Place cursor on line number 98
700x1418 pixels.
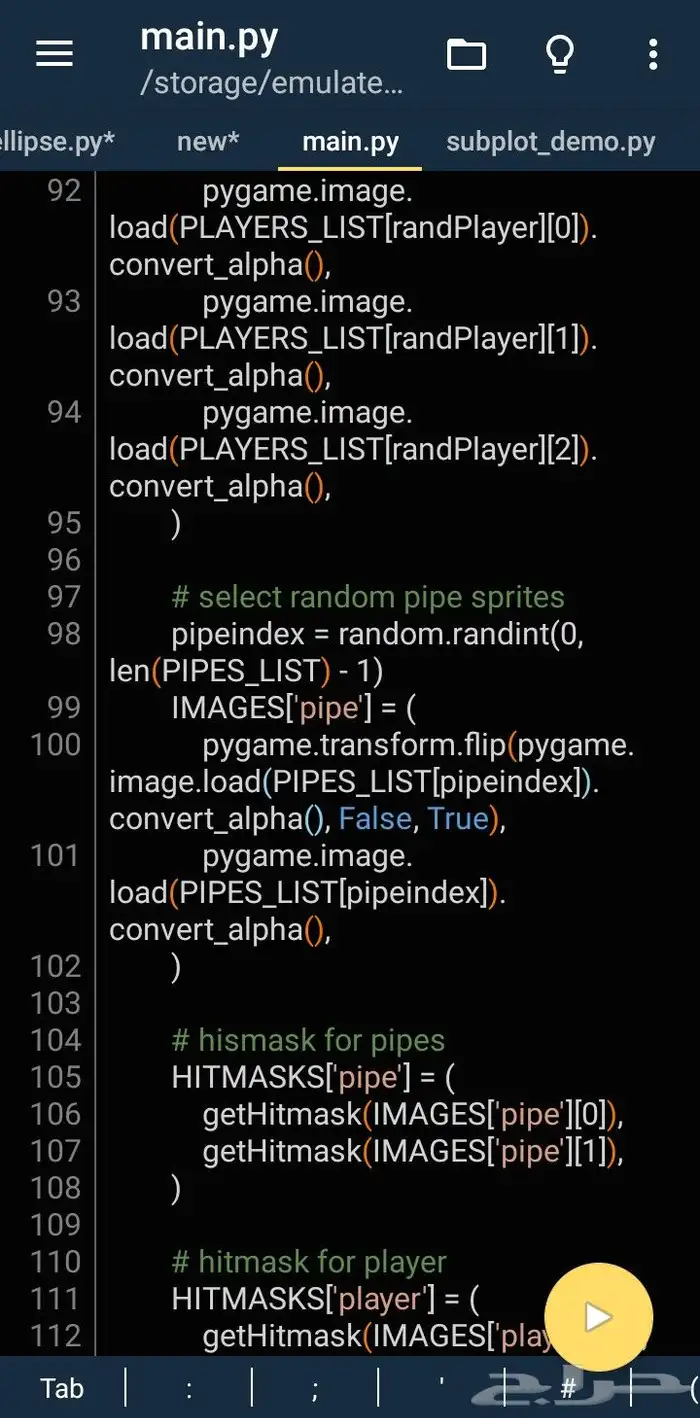click(x=64, y=634)
